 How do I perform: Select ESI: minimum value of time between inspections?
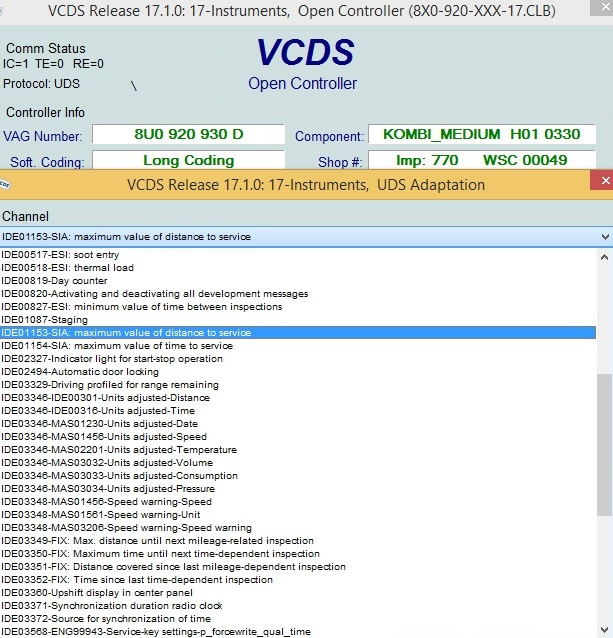pyautogui.click(x=298, y=307)
